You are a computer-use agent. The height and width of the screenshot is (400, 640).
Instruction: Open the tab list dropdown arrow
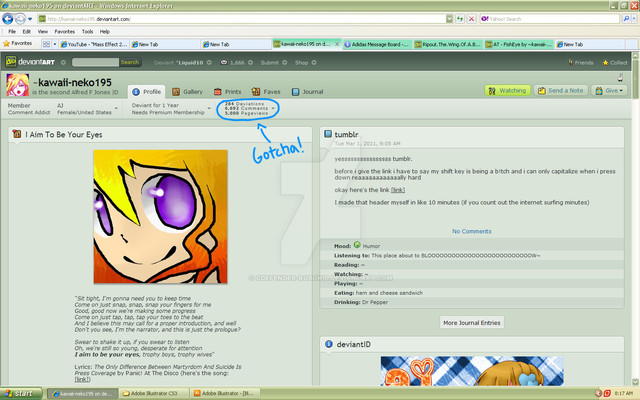tap(55, 44)
